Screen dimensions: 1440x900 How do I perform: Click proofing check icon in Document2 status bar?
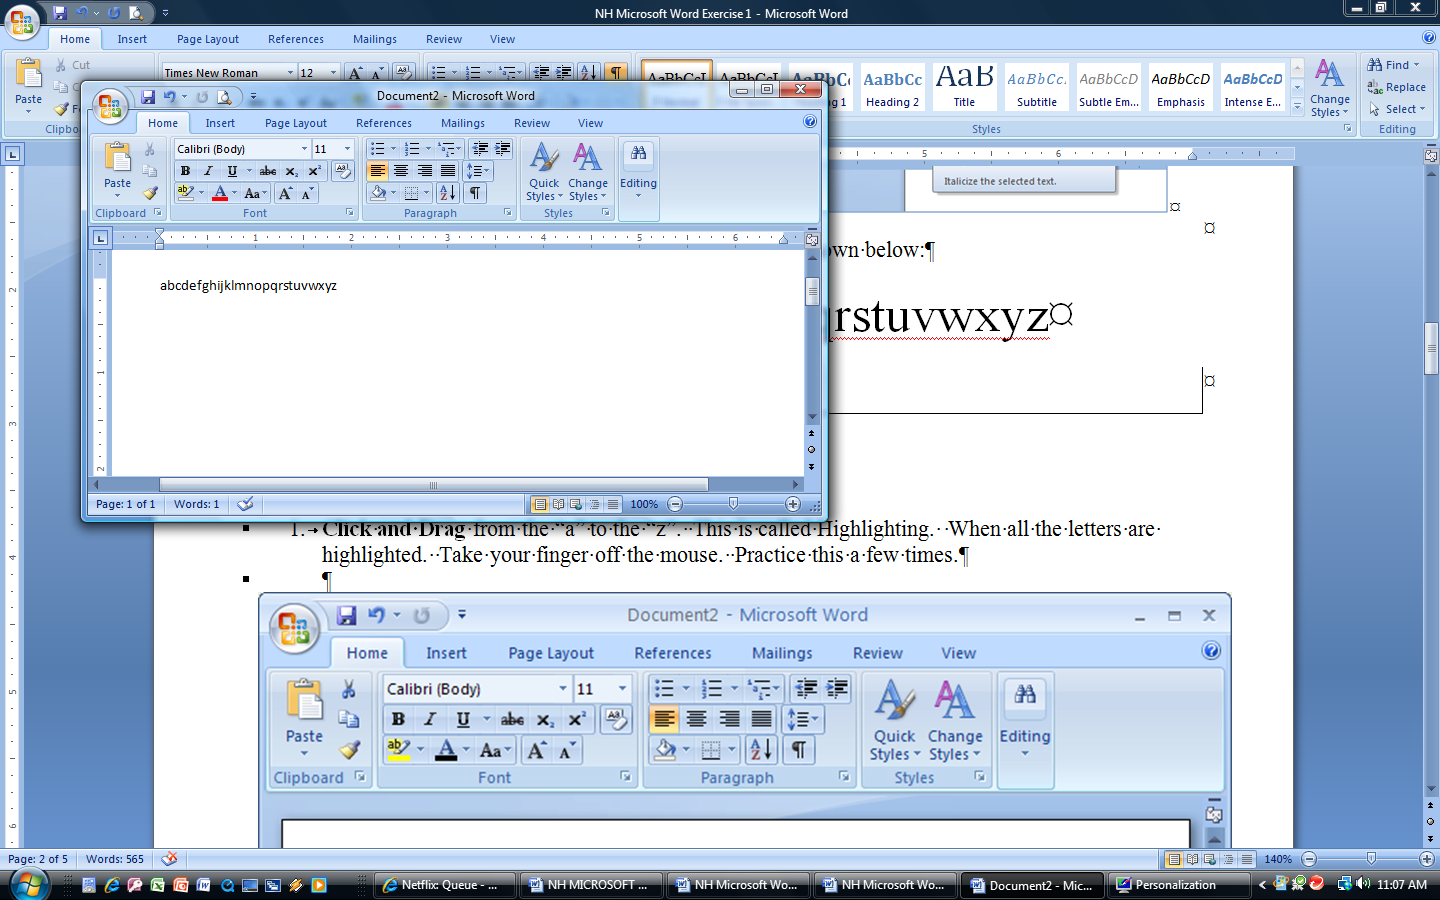(245, 504)
